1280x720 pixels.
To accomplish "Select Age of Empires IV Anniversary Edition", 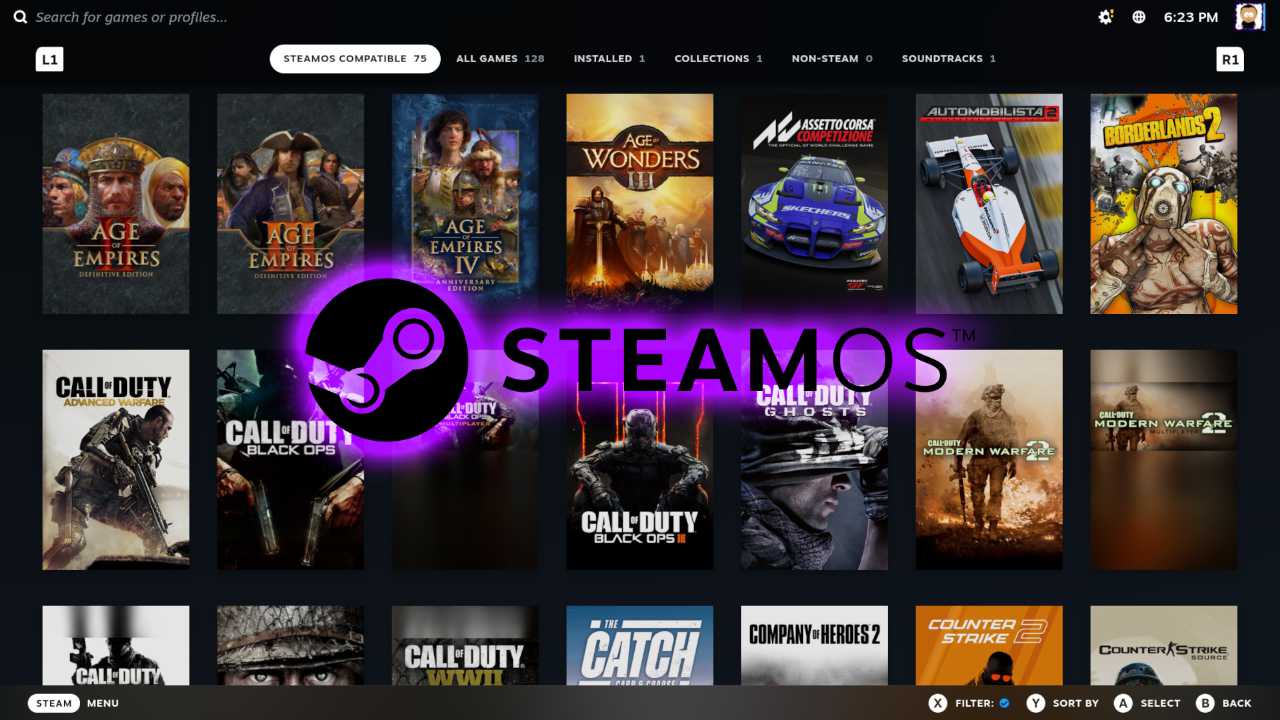I will 465,204.
